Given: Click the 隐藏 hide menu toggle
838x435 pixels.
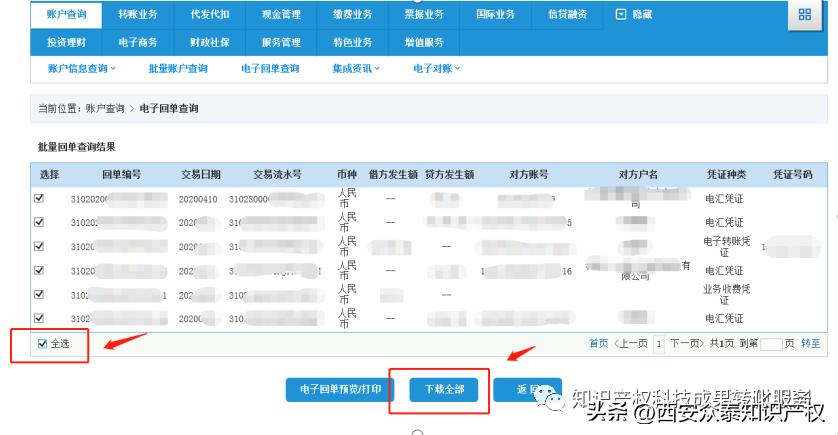Looking at the screenshot, I should click(x=634, y=14).
